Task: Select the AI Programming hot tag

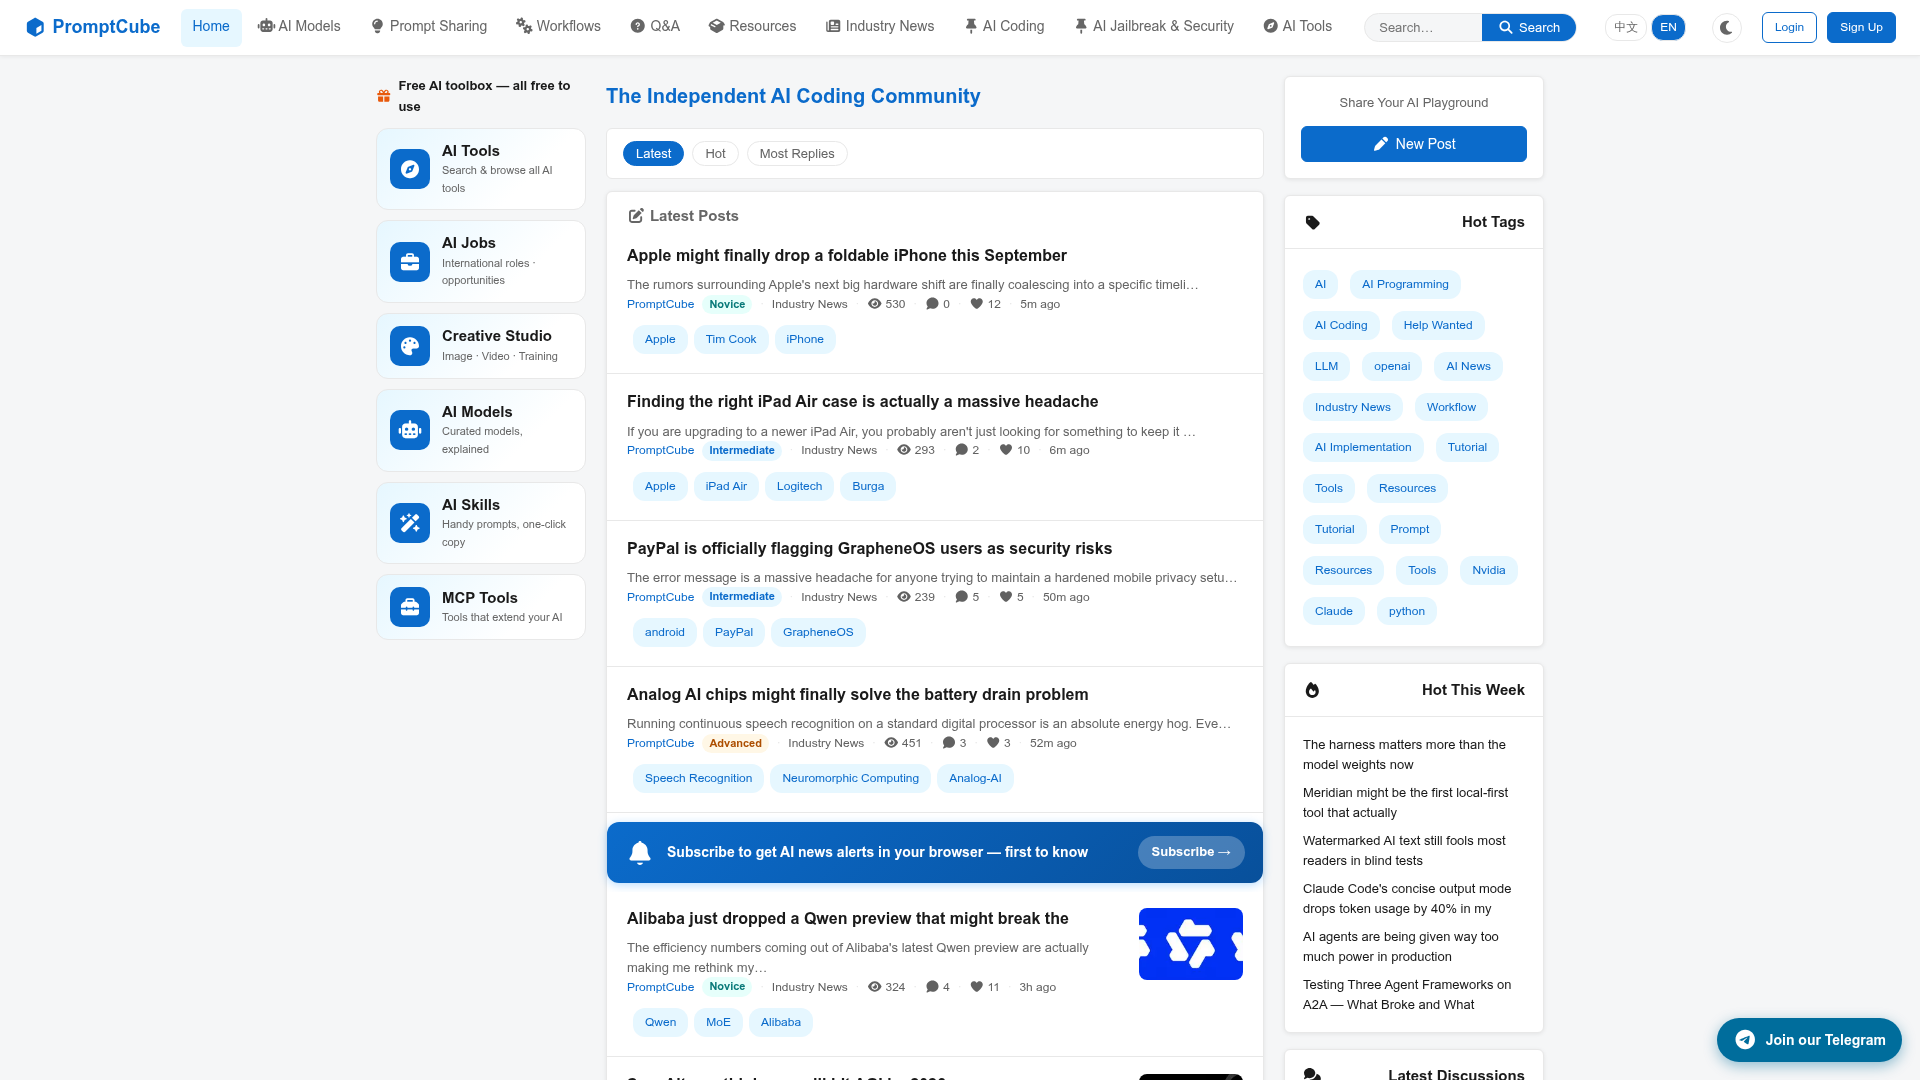Action: pos(1405,285)
